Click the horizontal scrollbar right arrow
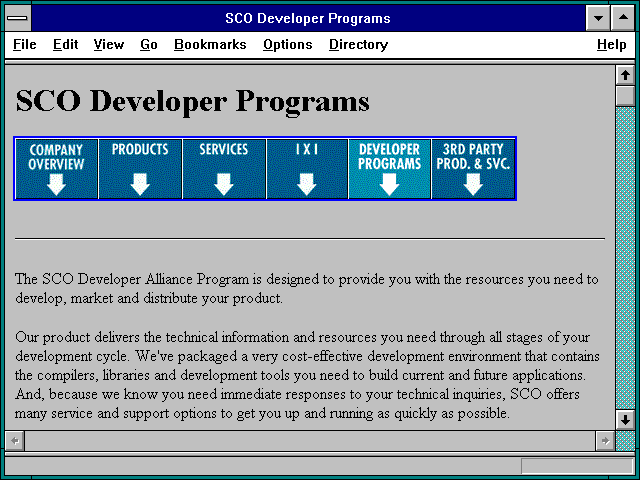Viewport: 640px width, 480px height. tap(605, 440)
